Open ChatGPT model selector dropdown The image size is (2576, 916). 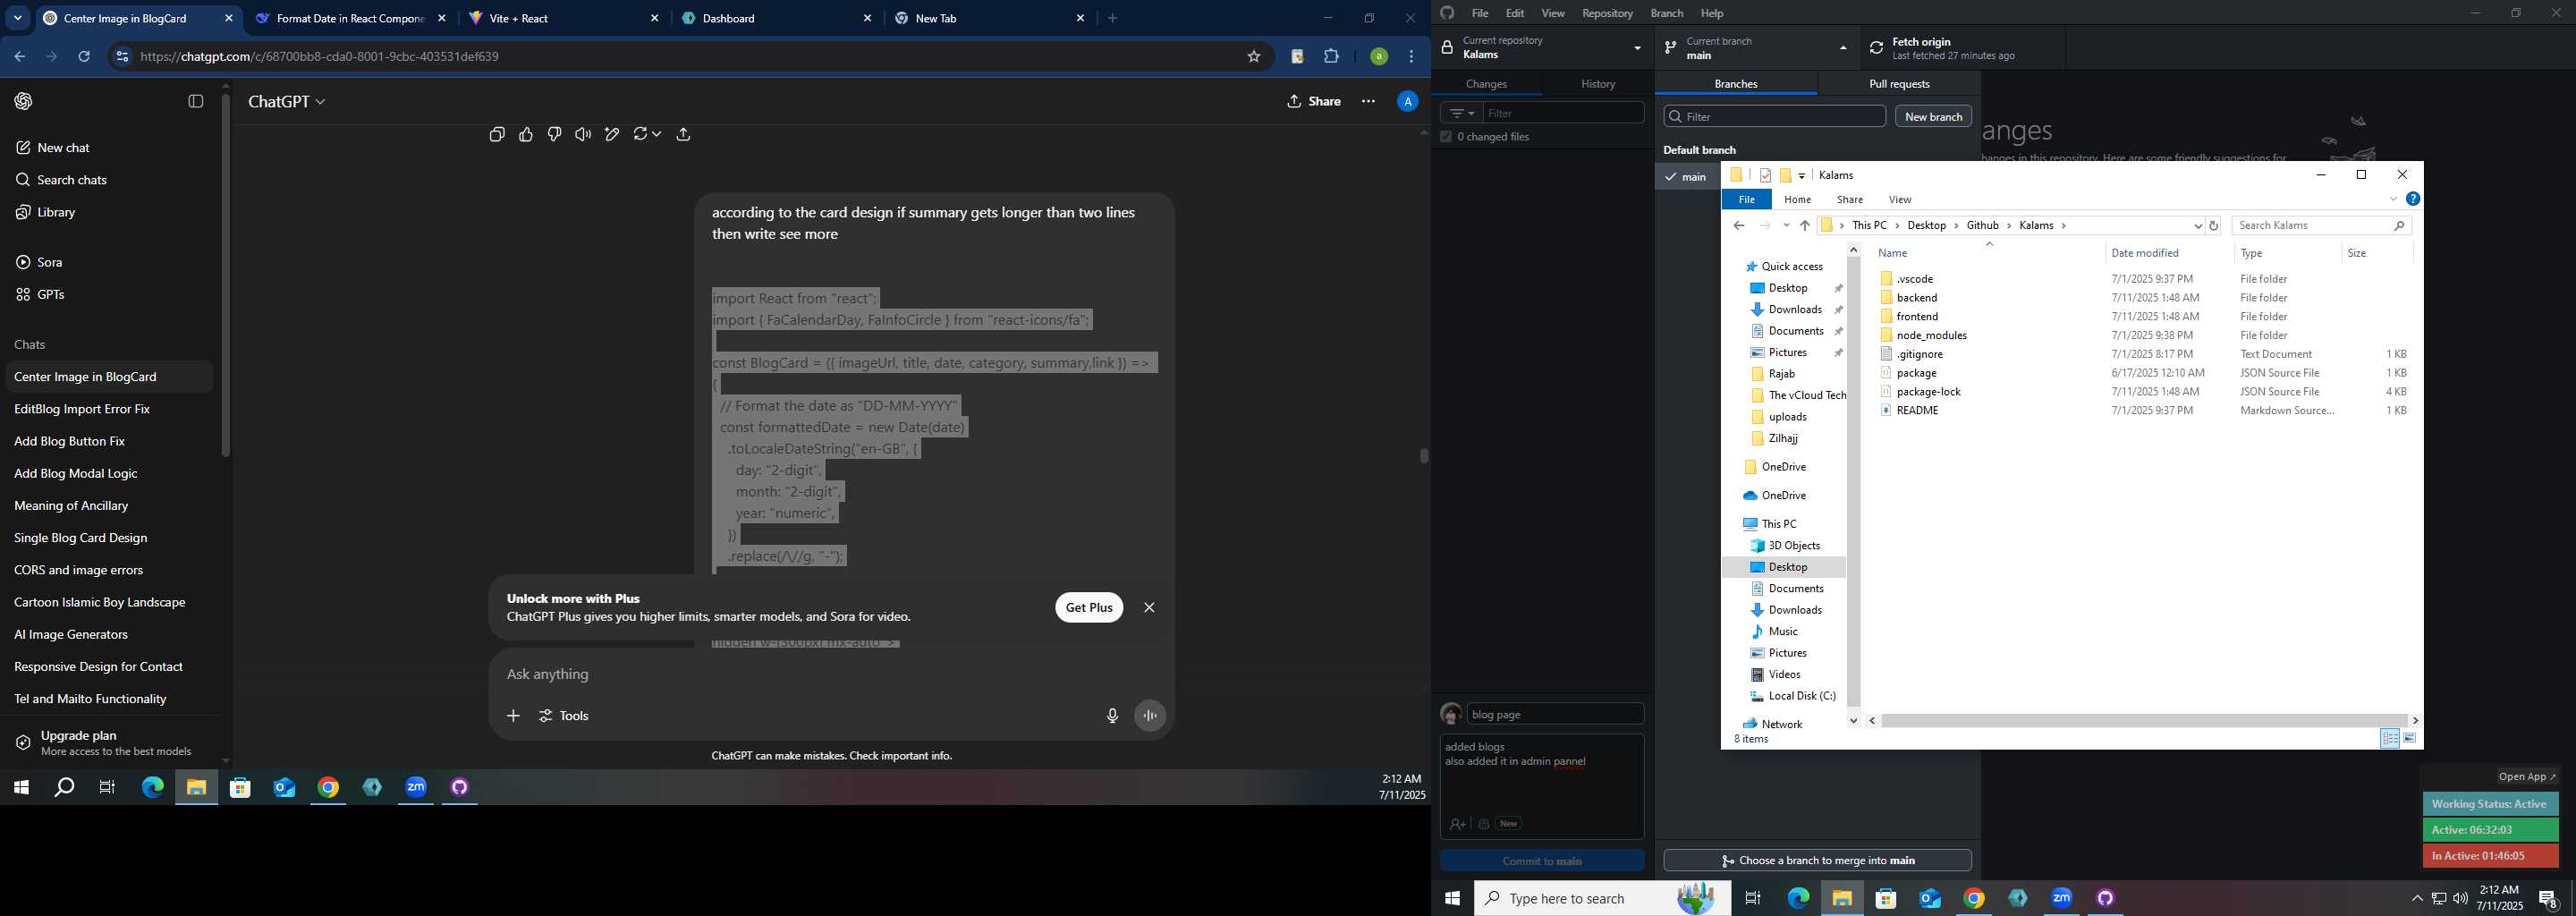pyautogui.click(x=287, y=101)
